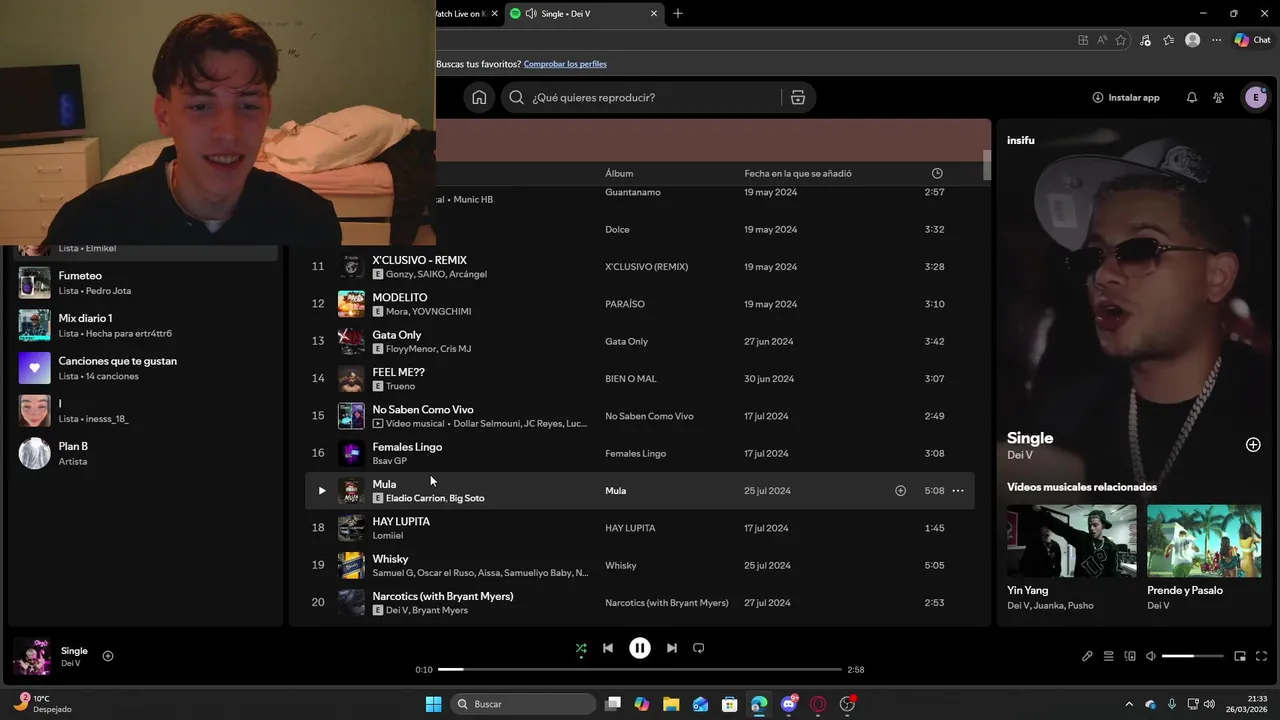
Task: Add 'Mula' track to library
Action: point(900,491)
